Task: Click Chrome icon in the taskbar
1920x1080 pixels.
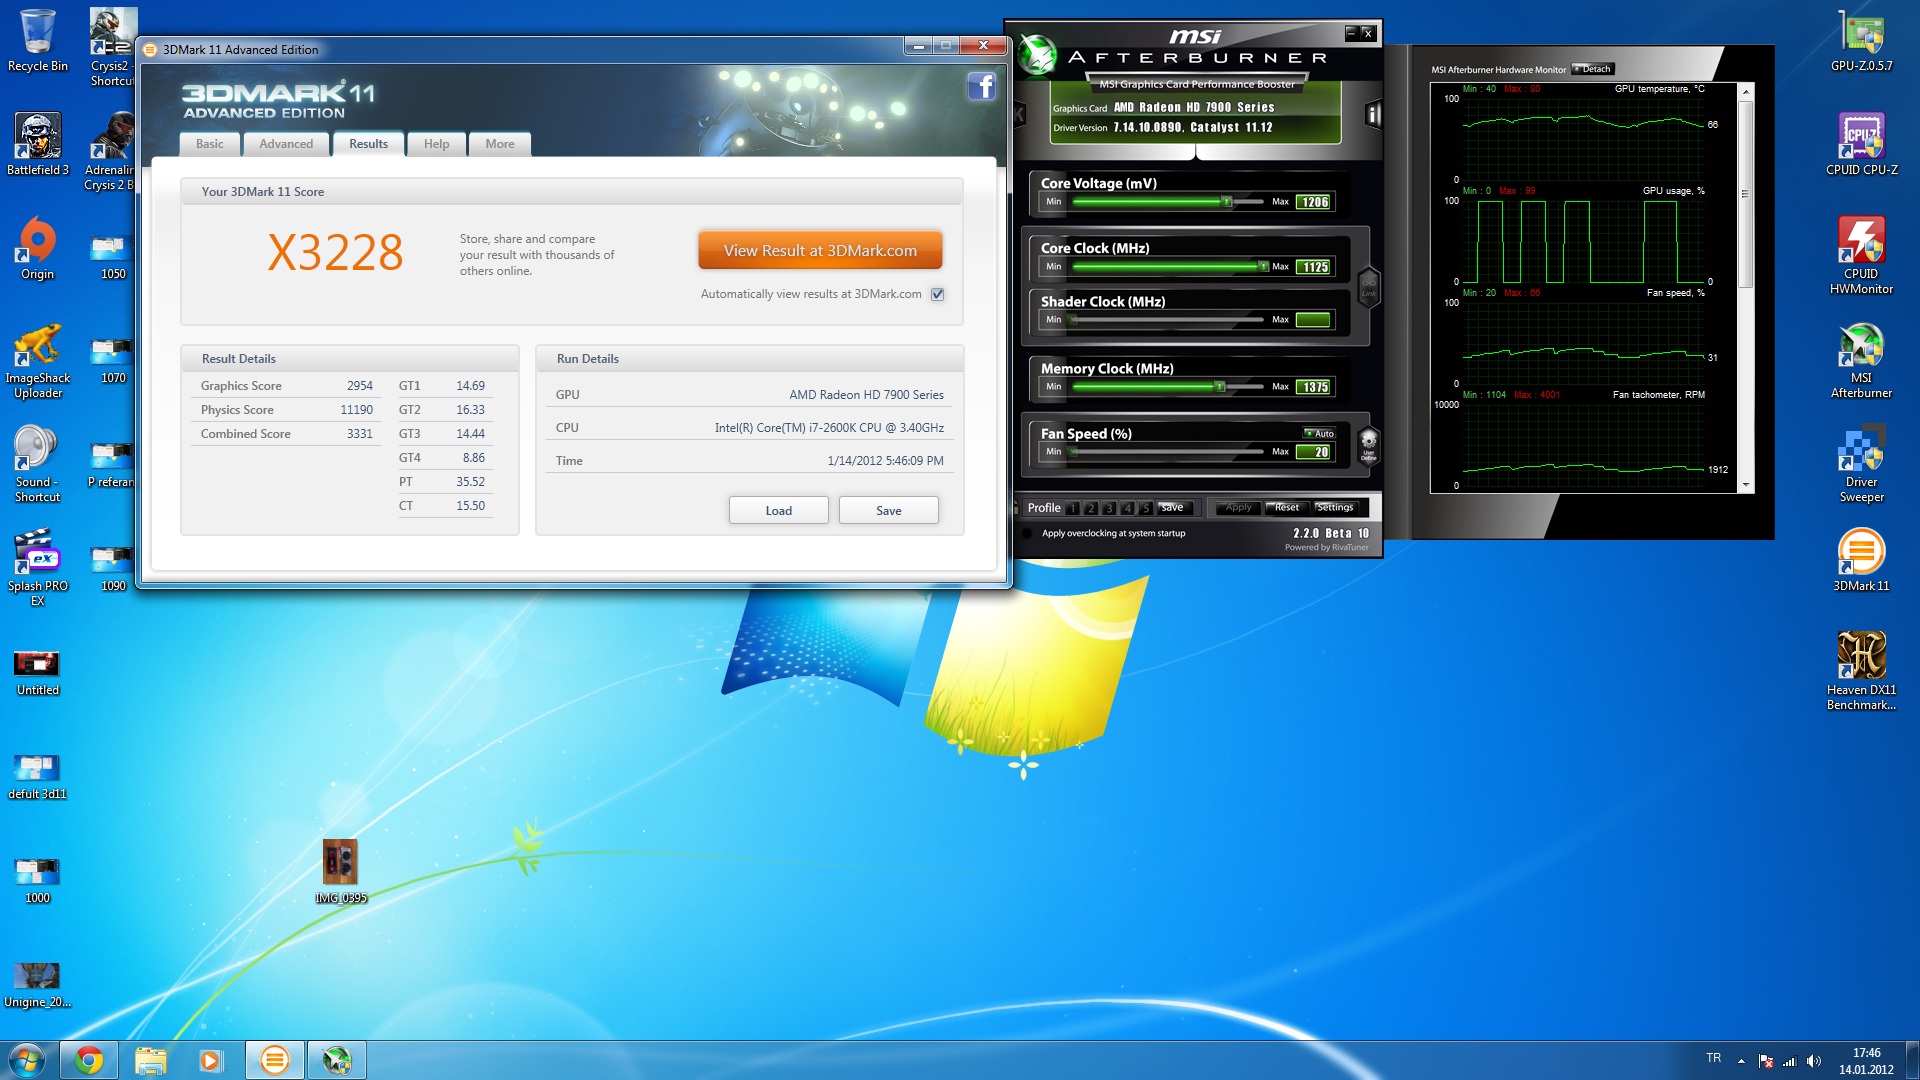Action: [89, 1060]
